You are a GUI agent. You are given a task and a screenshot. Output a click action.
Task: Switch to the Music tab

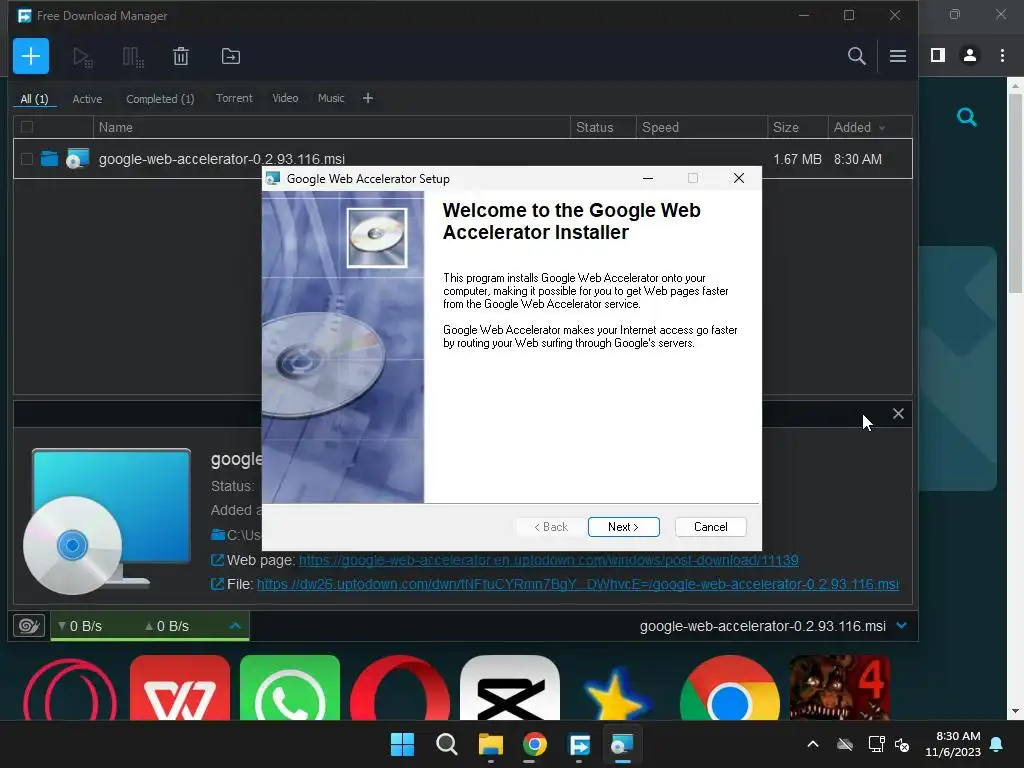click(x=331, y=98)
